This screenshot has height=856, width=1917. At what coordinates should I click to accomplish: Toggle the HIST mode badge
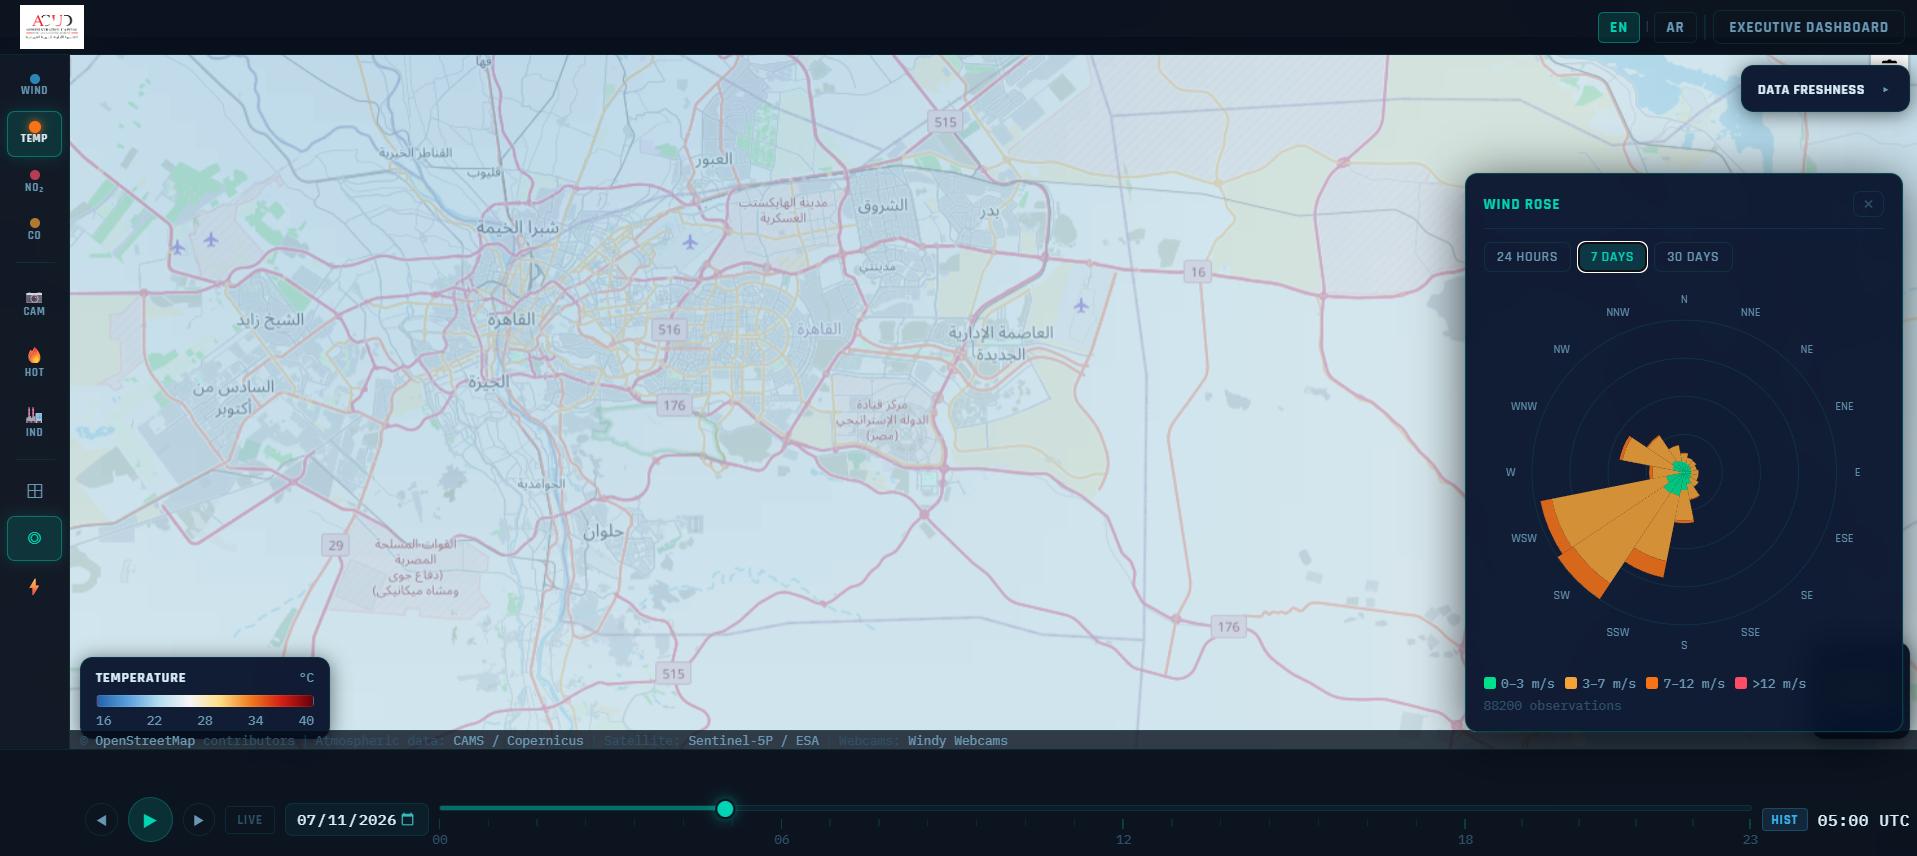click(x=1784, y=820)
